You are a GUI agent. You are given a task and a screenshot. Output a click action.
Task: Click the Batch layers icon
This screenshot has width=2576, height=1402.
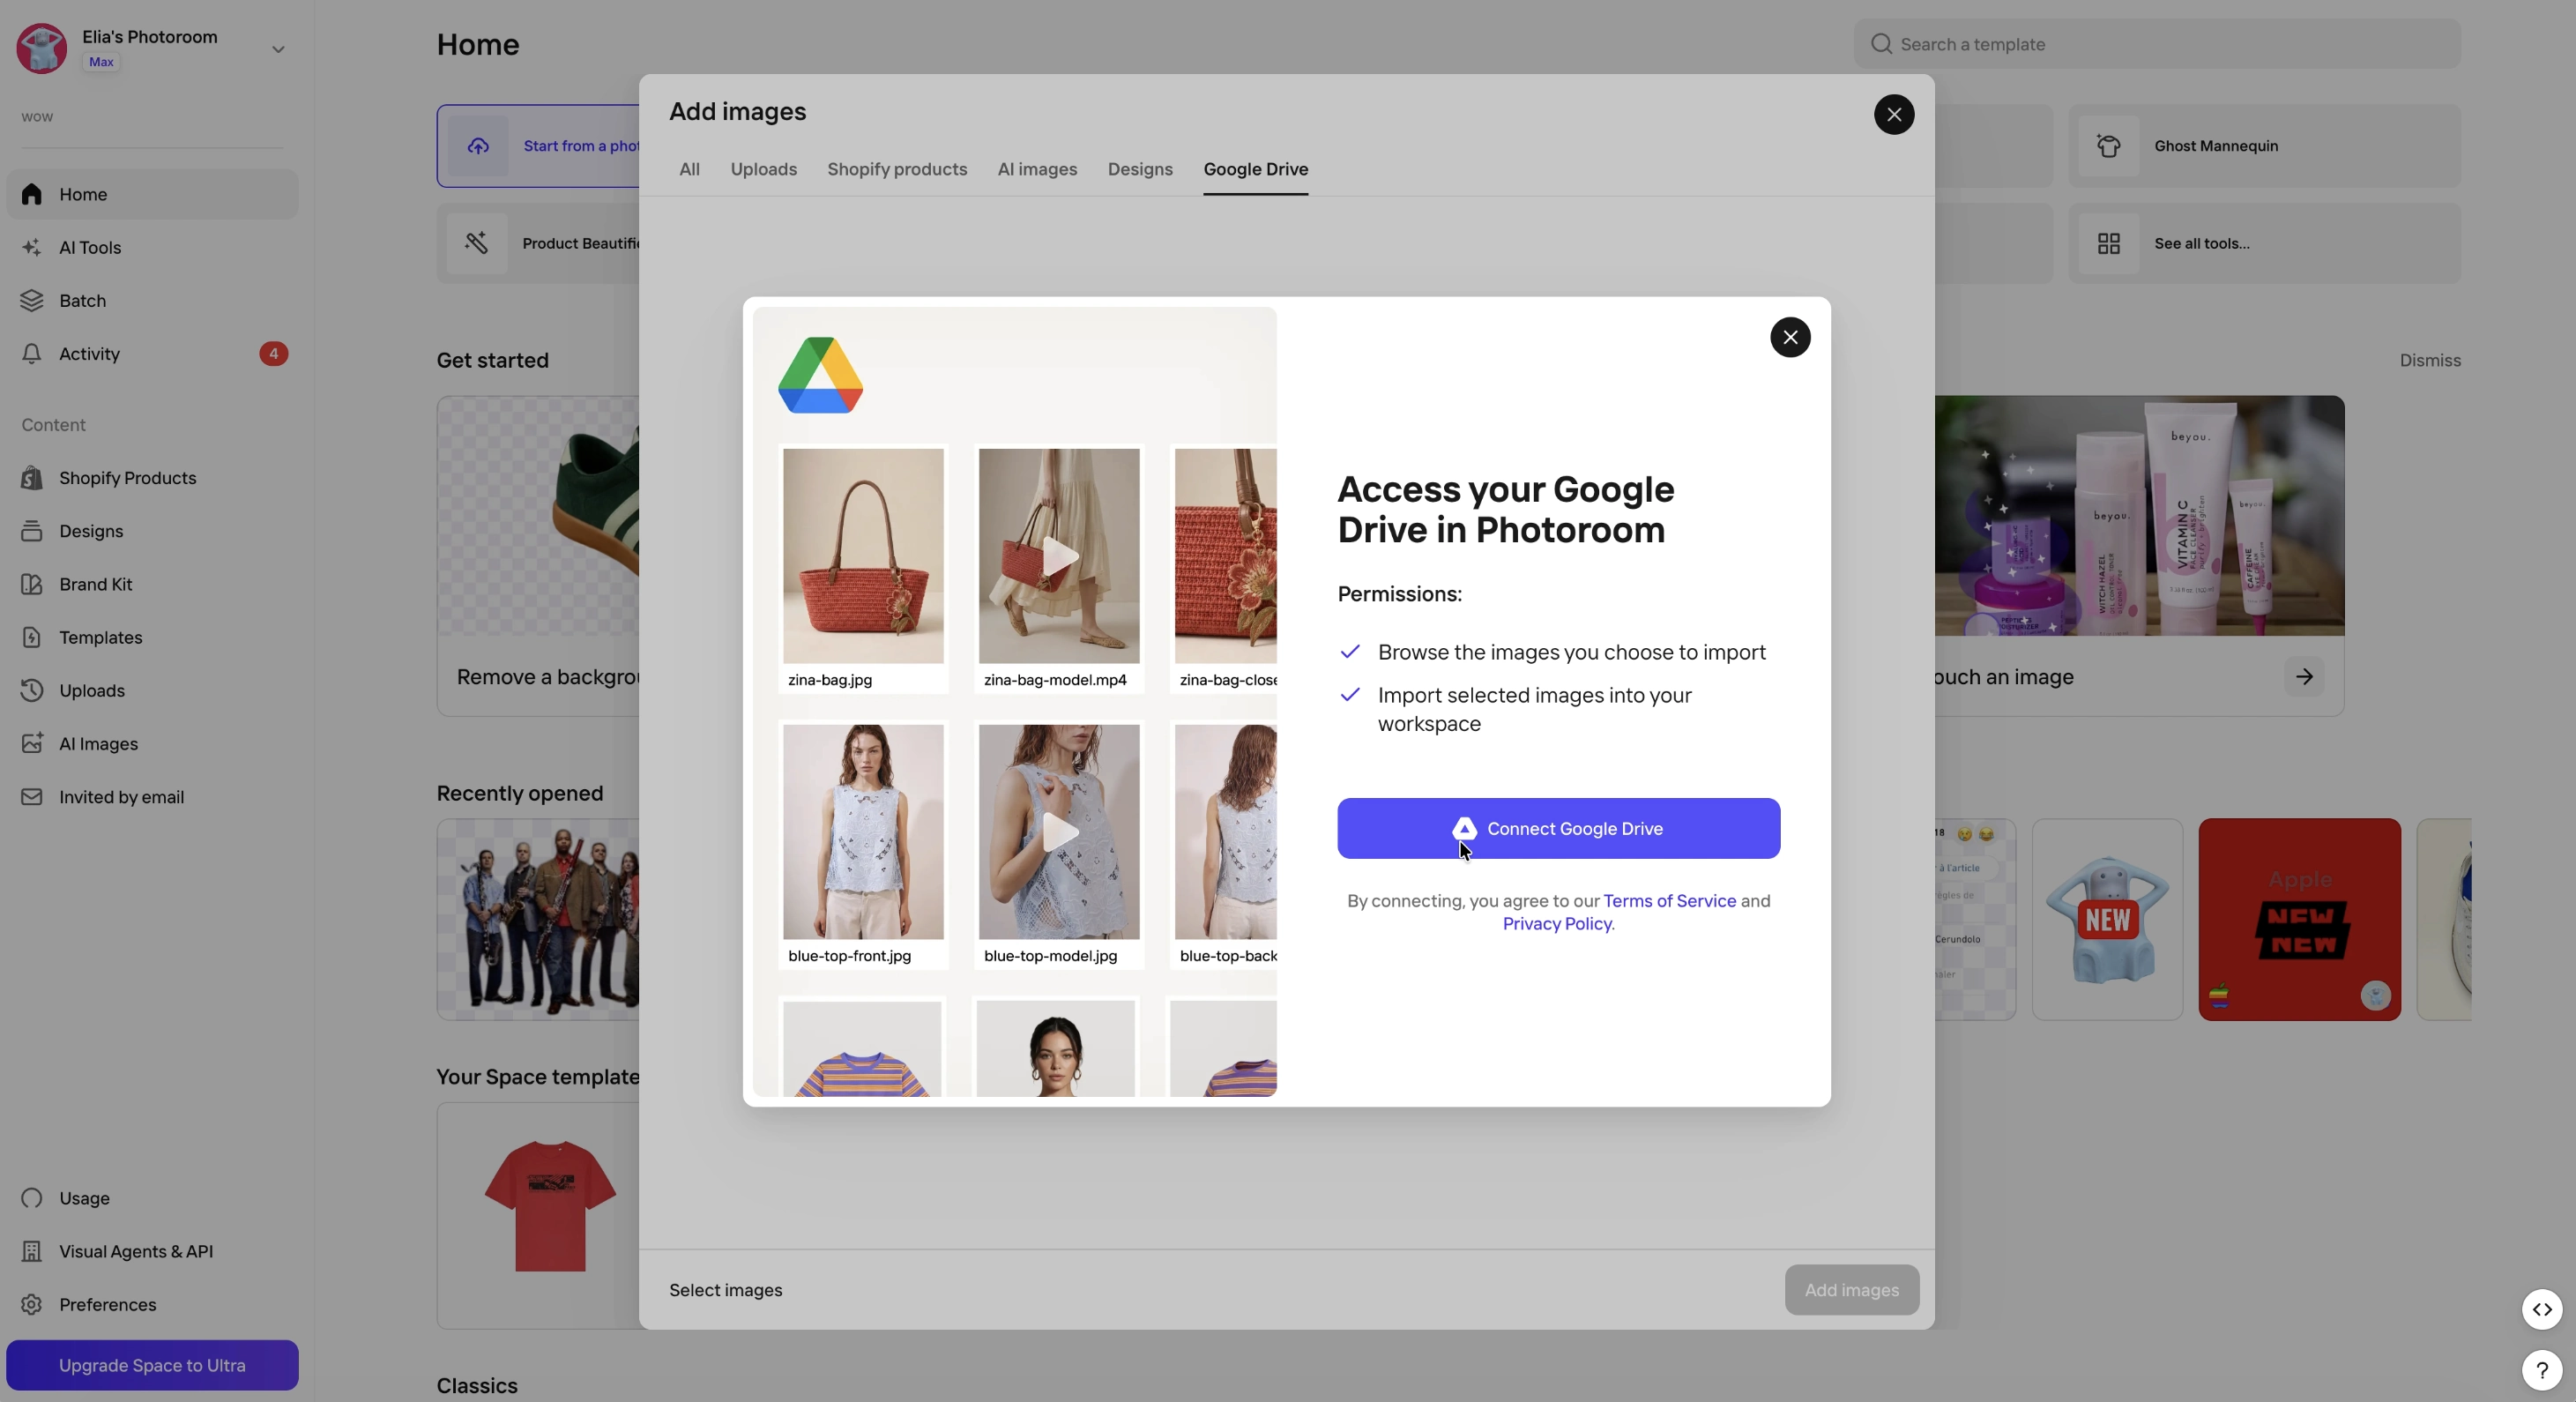tap(32, 300)
